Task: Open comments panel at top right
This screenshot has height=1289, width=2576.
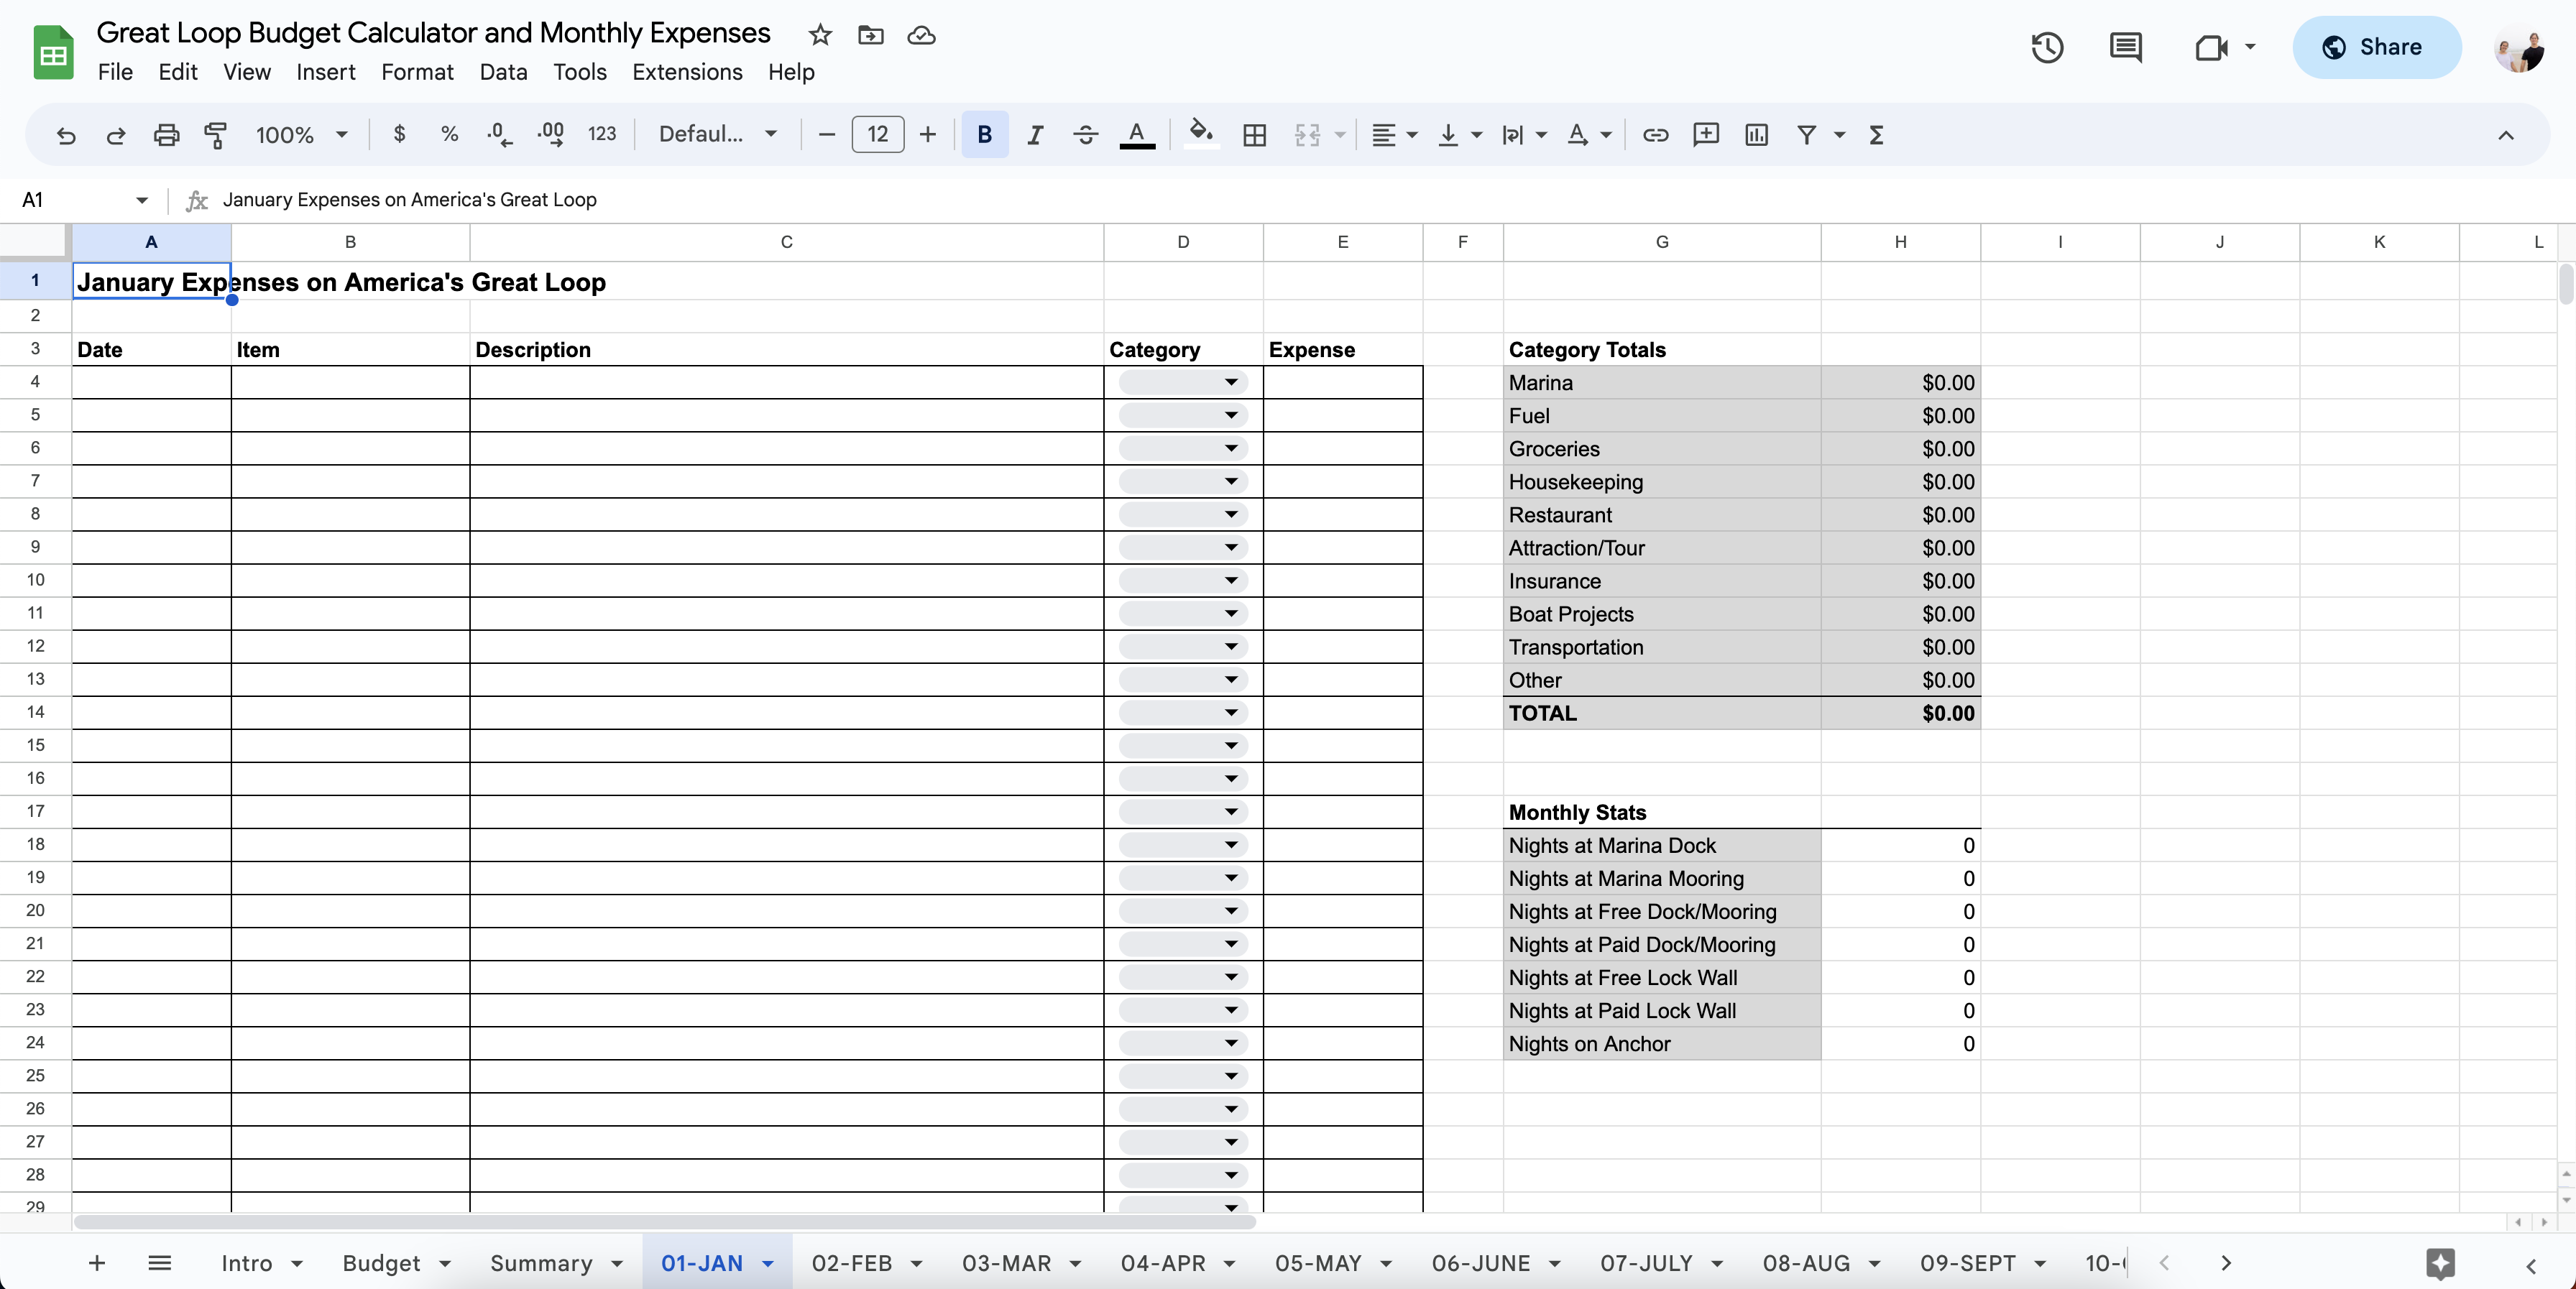Action: [2125, 47]
